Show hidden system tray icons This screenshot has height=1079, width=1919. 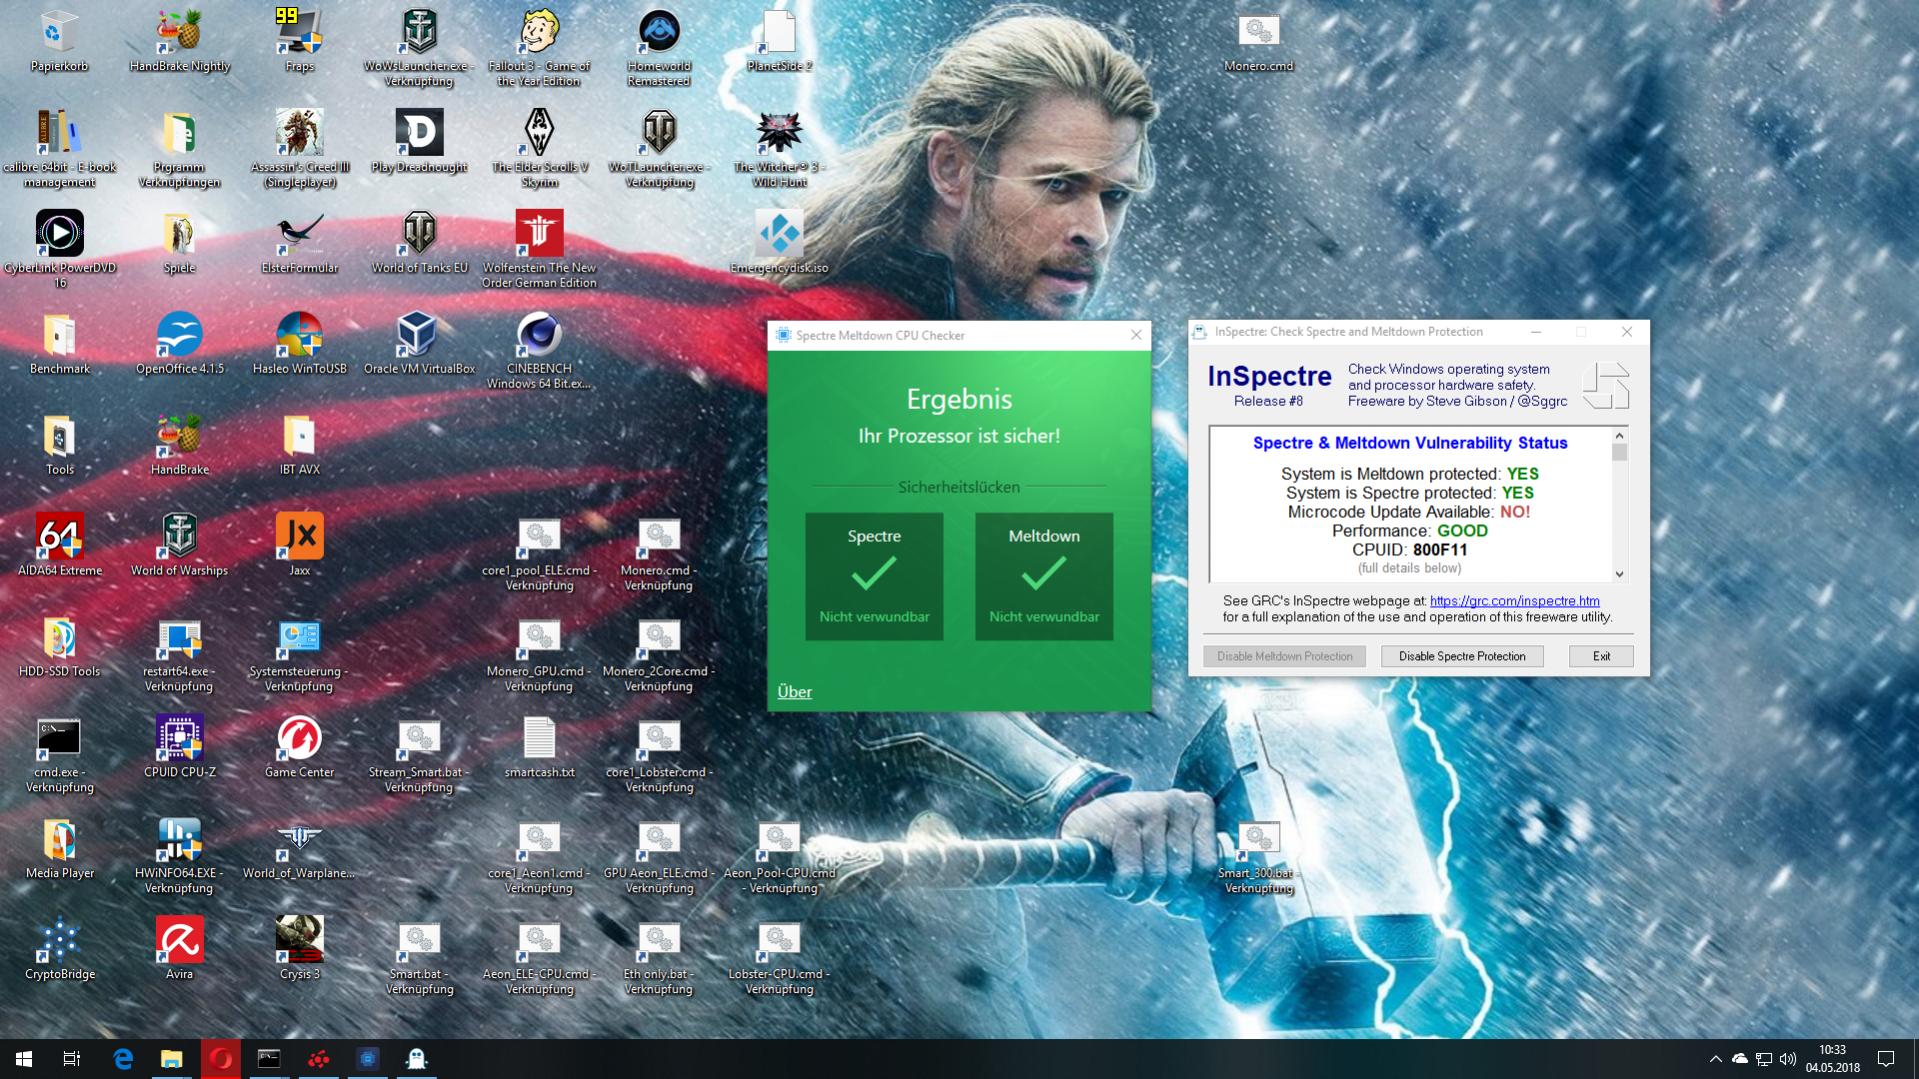click(x=1715, y=1059)
